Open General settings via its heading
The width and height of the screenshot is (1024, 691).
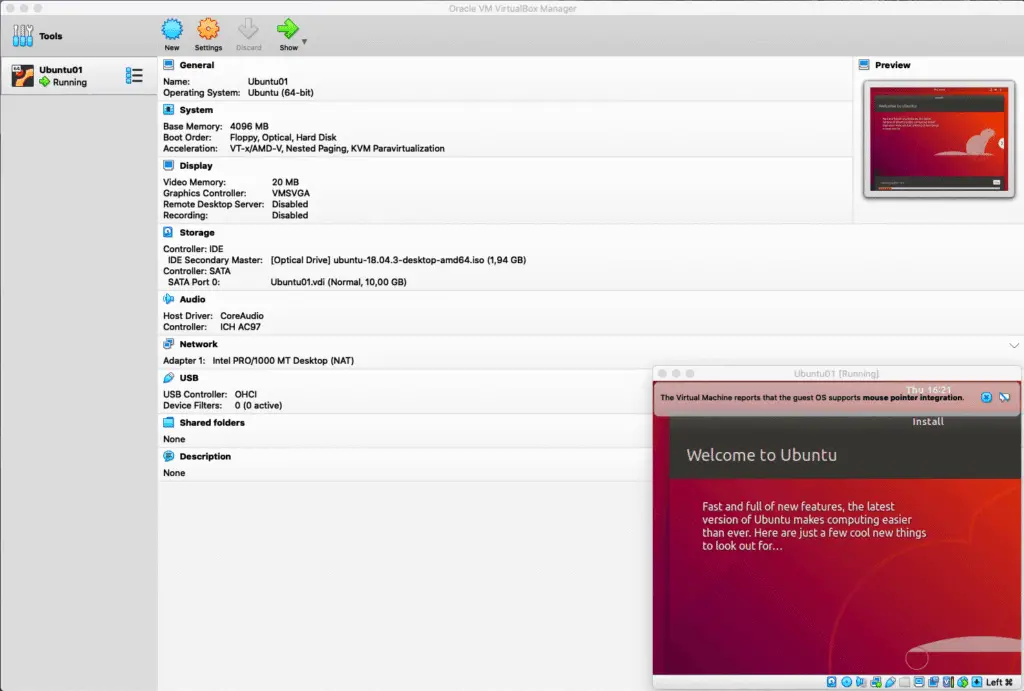(x=197, y=65)
